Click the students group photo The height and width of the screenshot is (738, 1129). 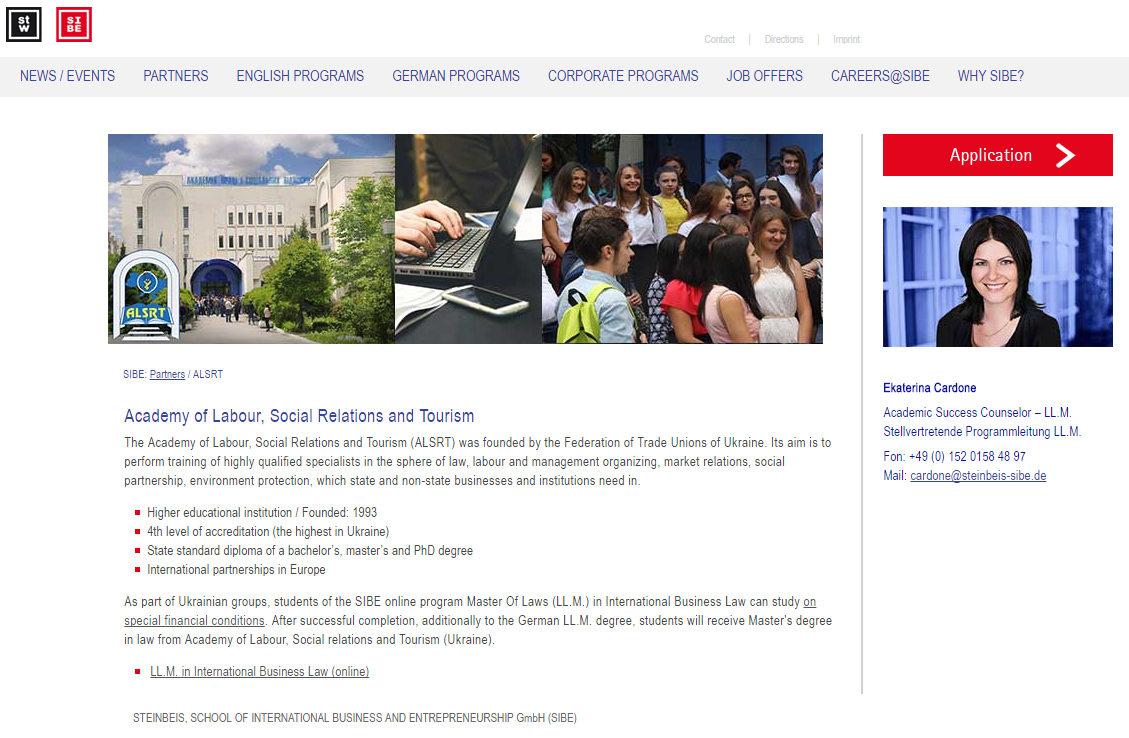[682, 238]
